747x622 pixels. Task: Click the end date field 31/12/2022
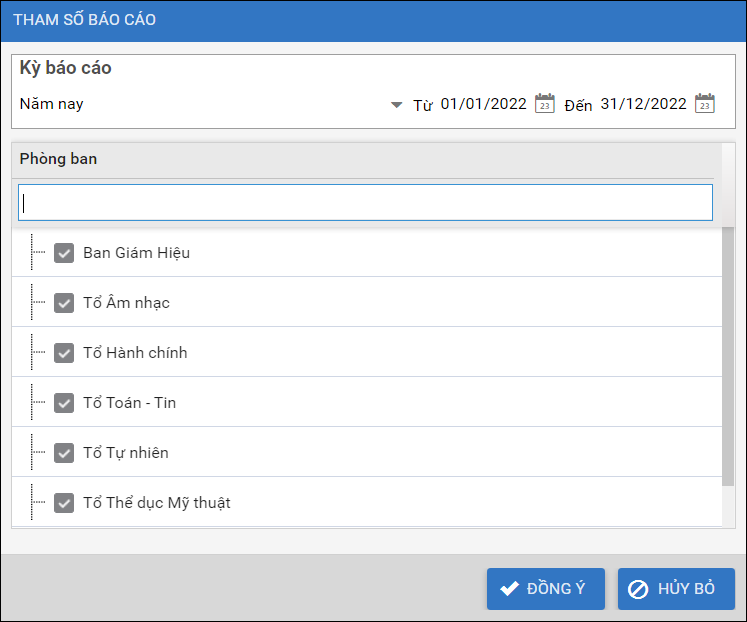click(x=643, y=104)
